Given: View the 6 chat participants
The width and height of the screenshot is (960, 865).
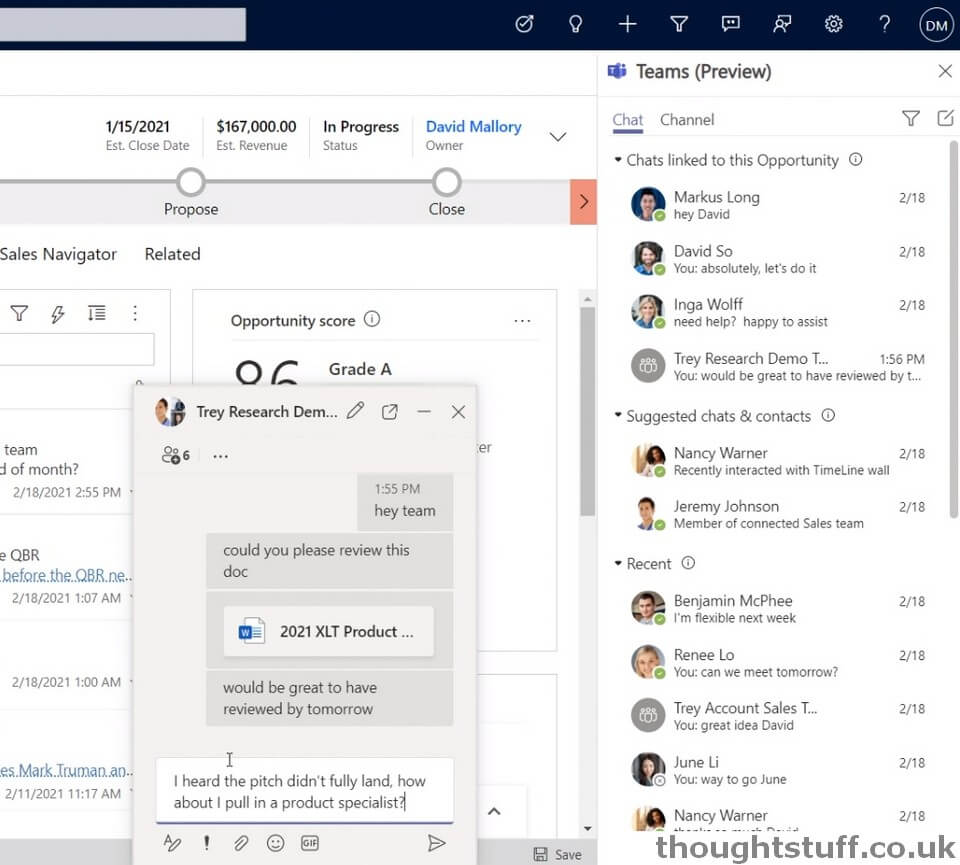Looking at the screenshot, I should coord(176,455).
